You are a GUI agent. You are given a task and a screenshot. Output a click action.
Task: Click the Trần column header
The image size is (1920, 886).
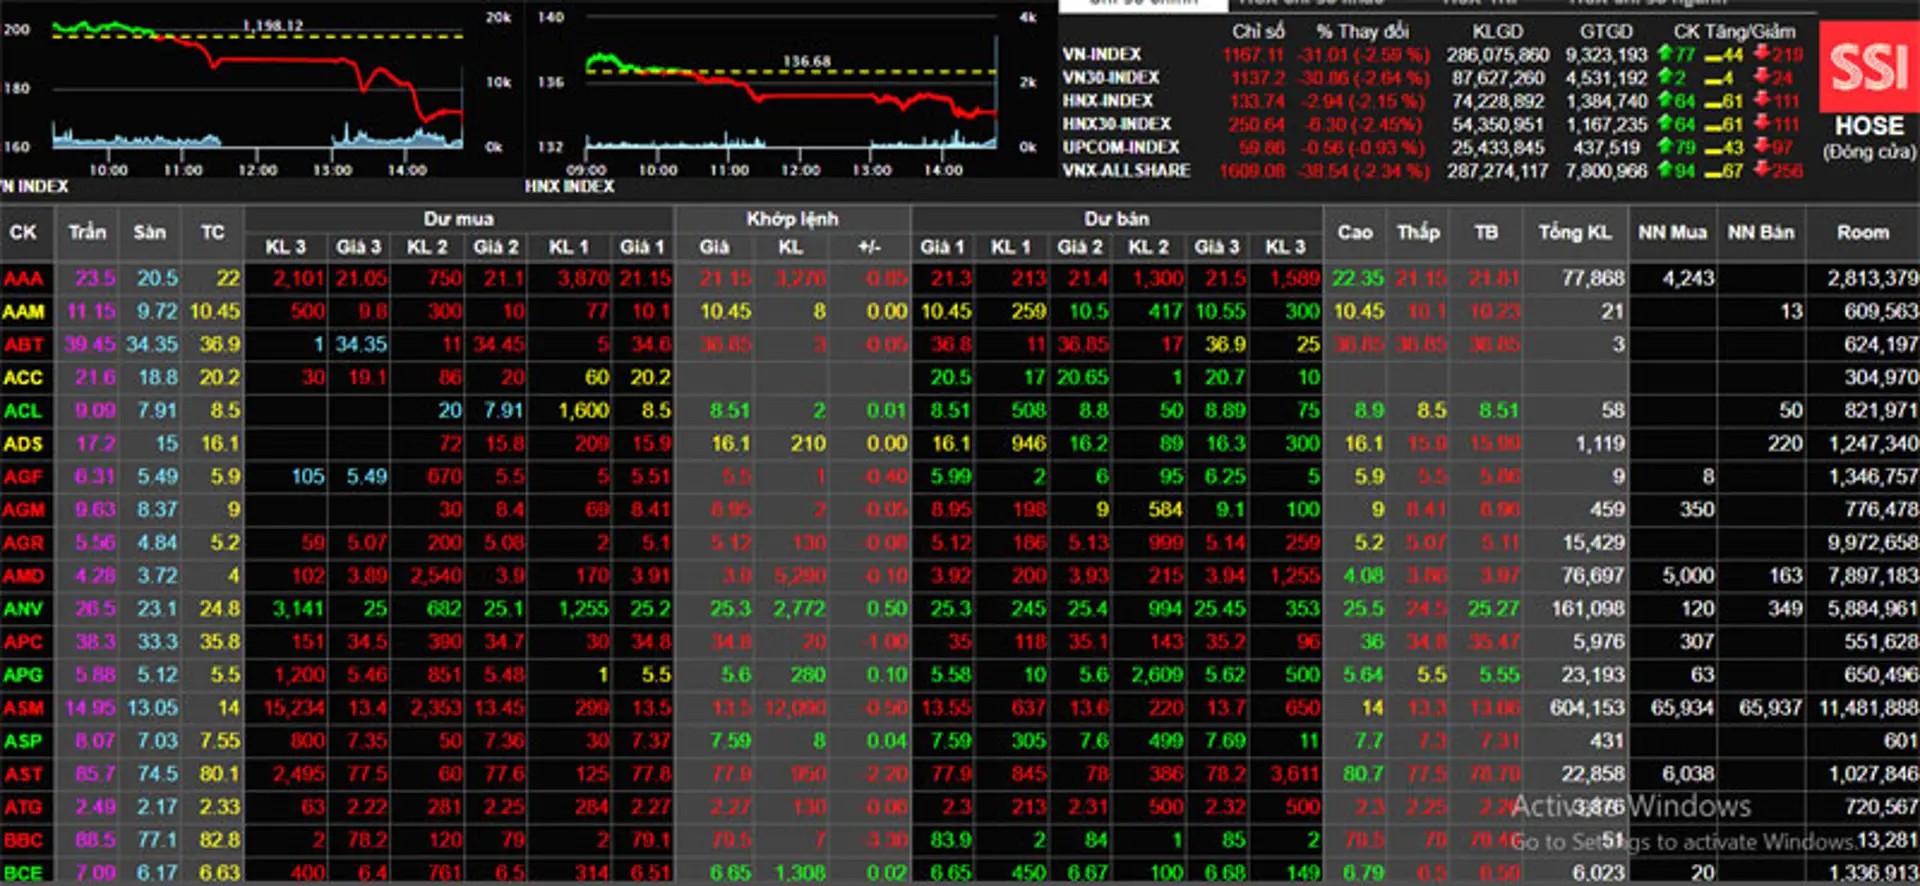(x=87, y=232)
